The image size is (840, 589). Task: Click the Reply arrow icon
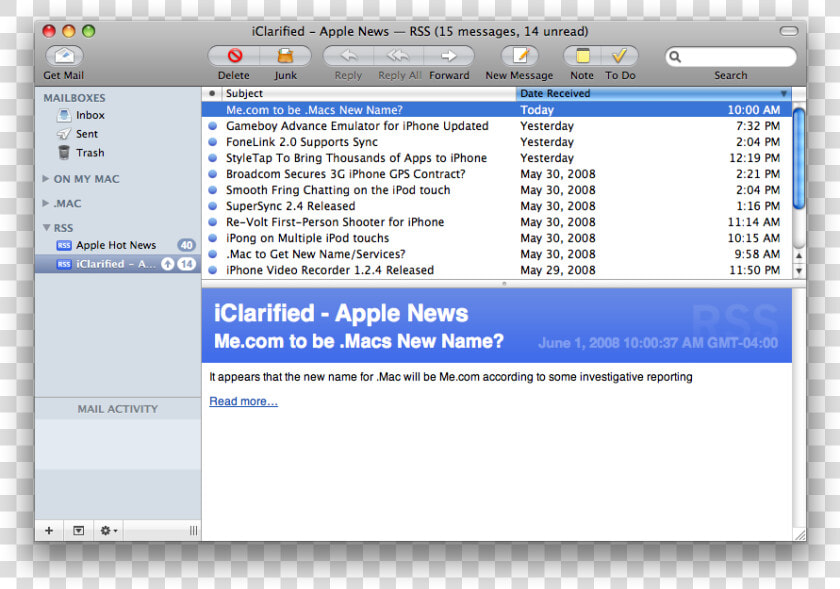[348, 56]
